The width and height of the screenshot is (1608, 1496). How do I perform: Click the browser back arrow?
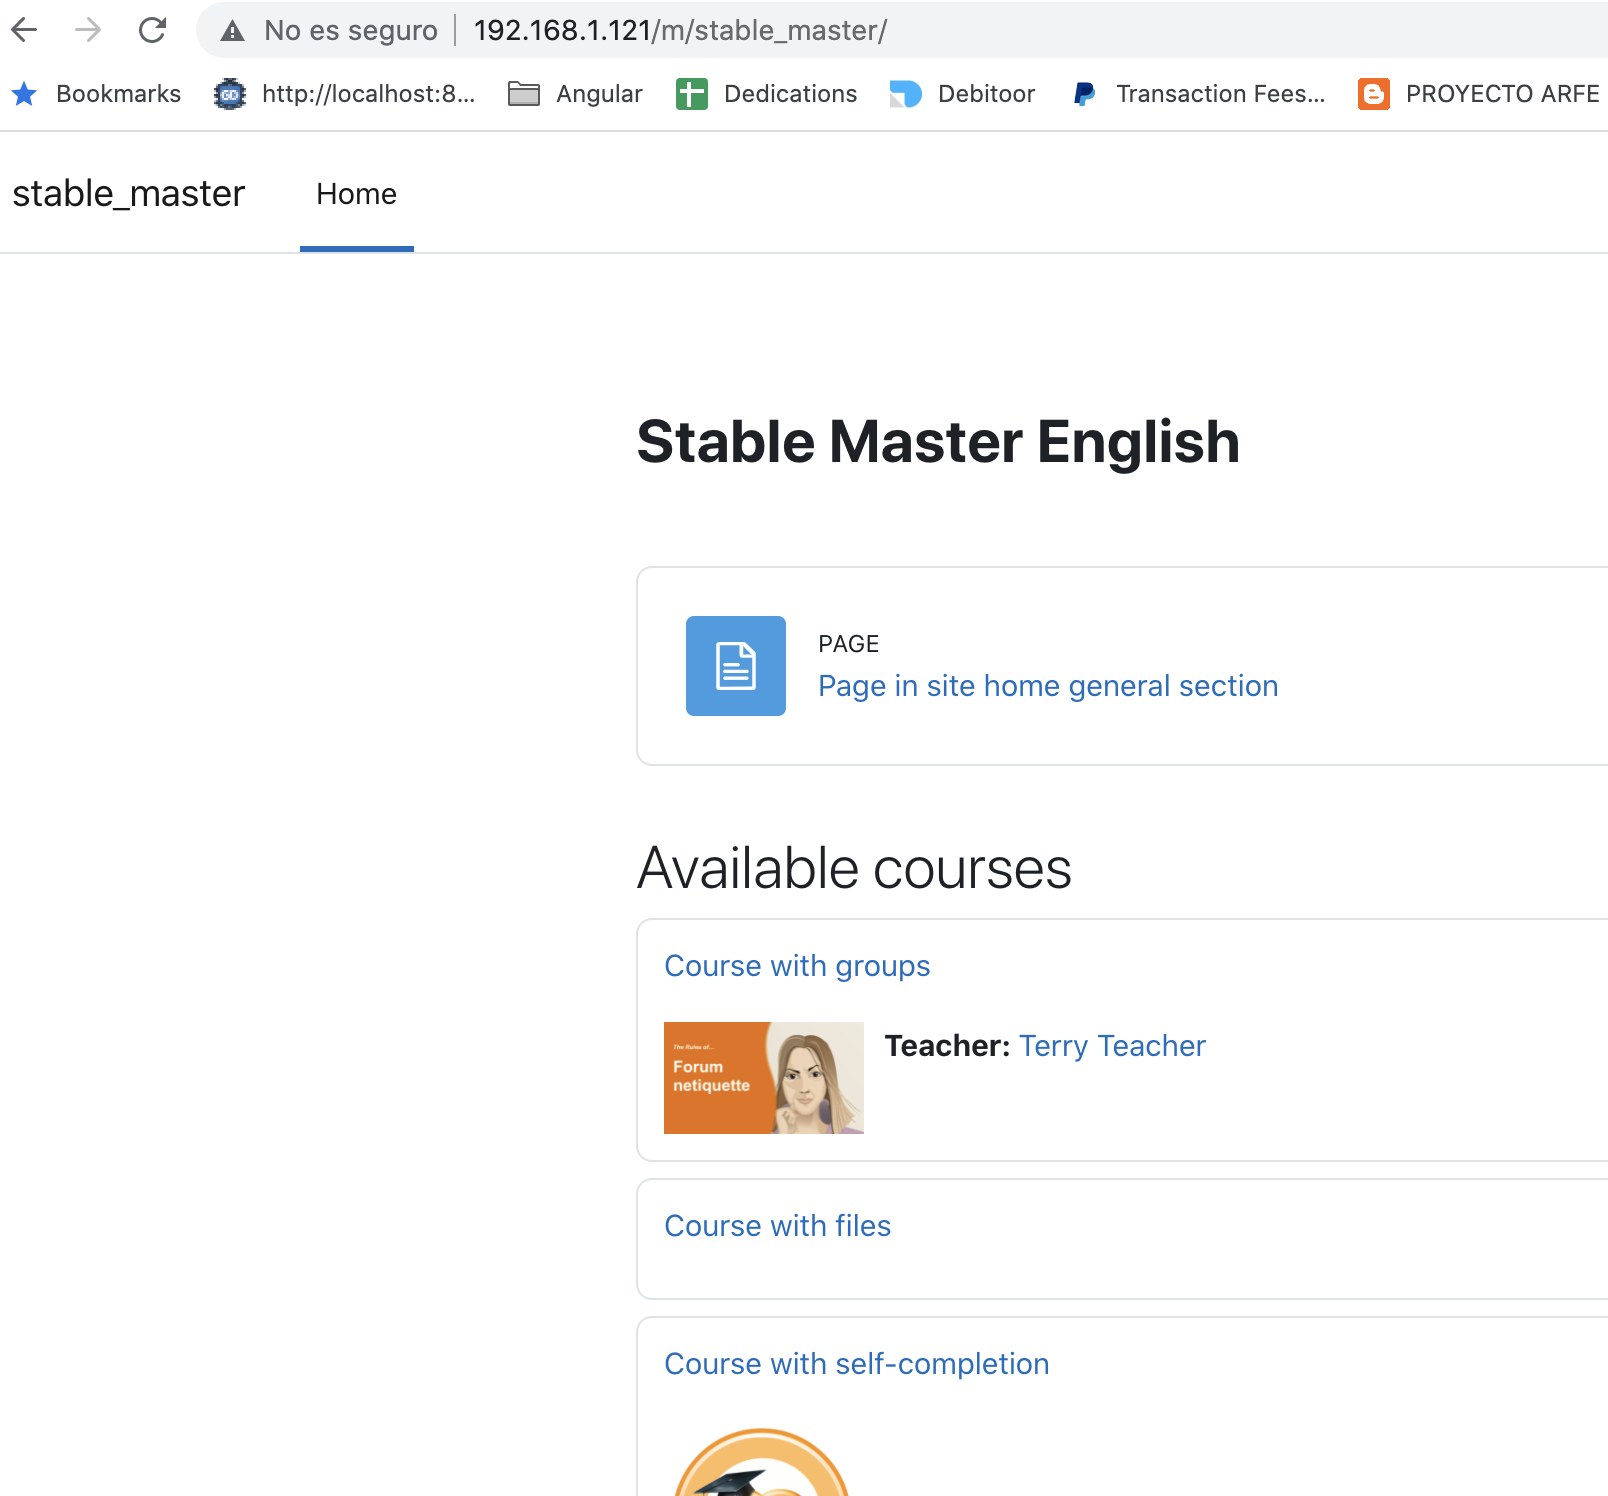click(x=24, y=30)
